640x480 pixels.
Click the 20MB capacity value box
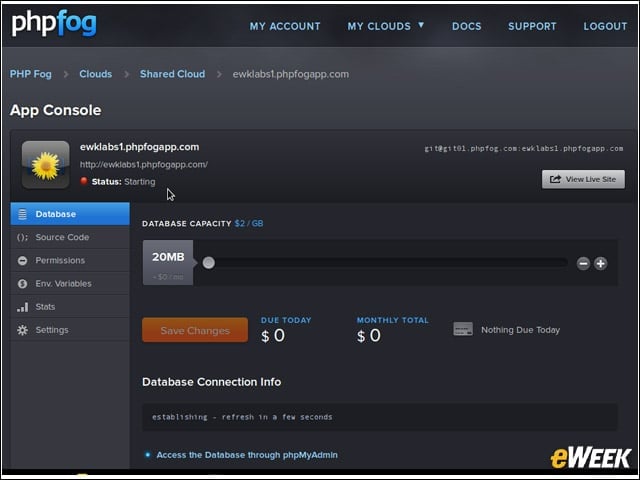click(168, 262)
